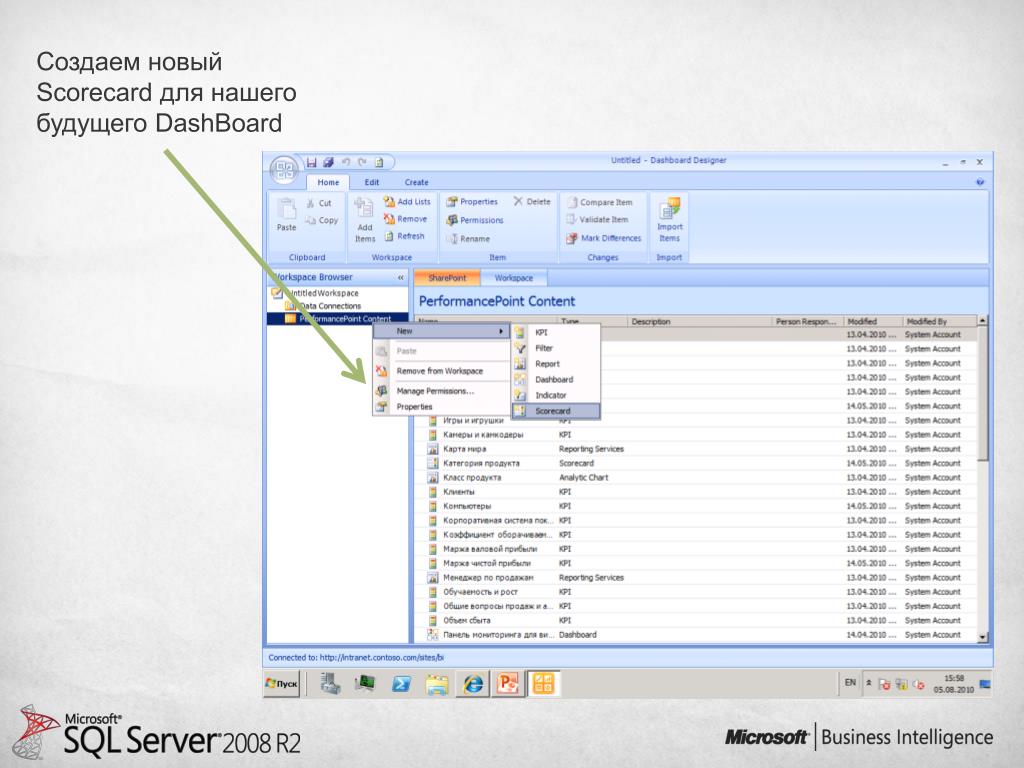Click Delete in the ribbon
1024x768 pixels.
click(532, 202)
